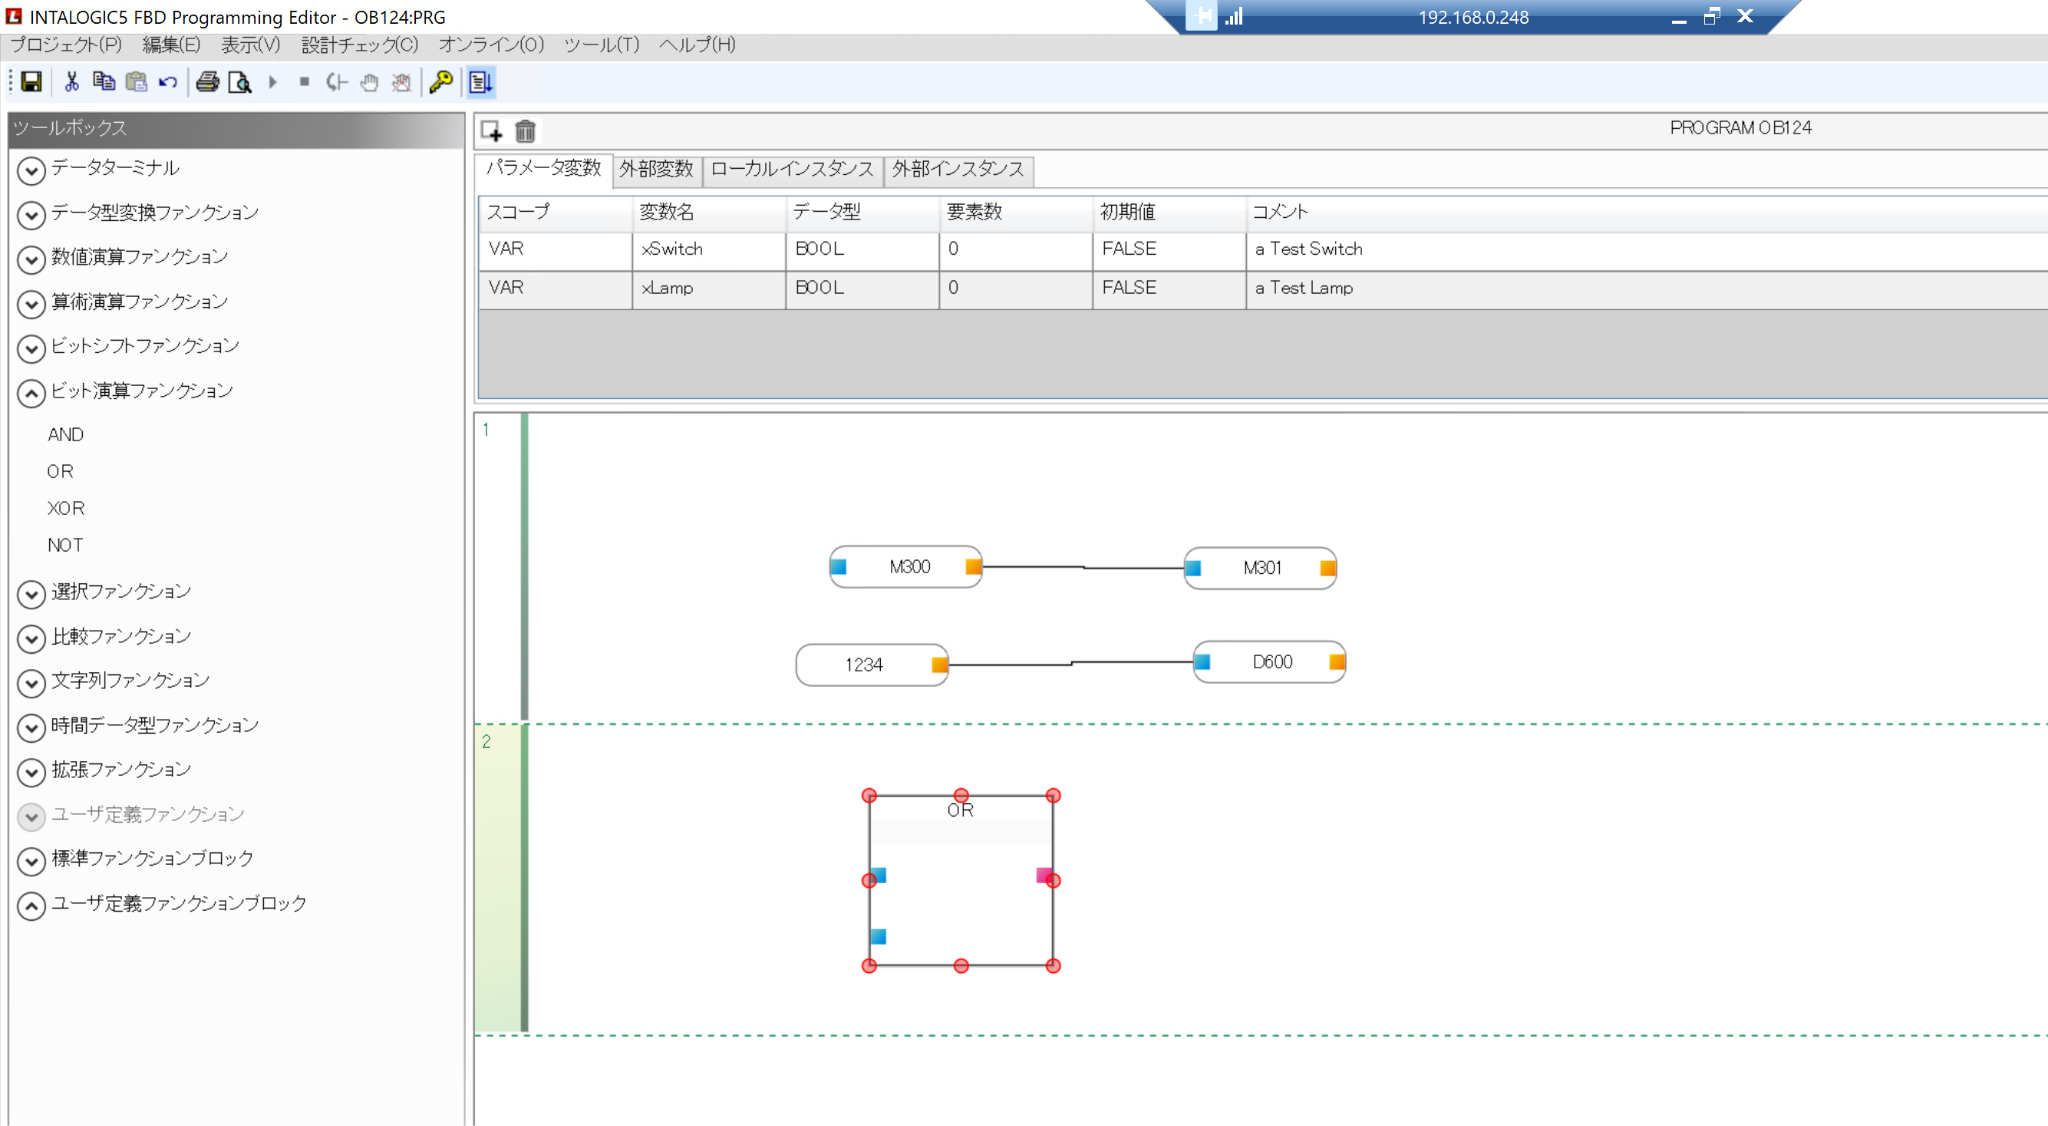
Task: Click the Save floppy disk icon
Action: (x=31, y=82)
